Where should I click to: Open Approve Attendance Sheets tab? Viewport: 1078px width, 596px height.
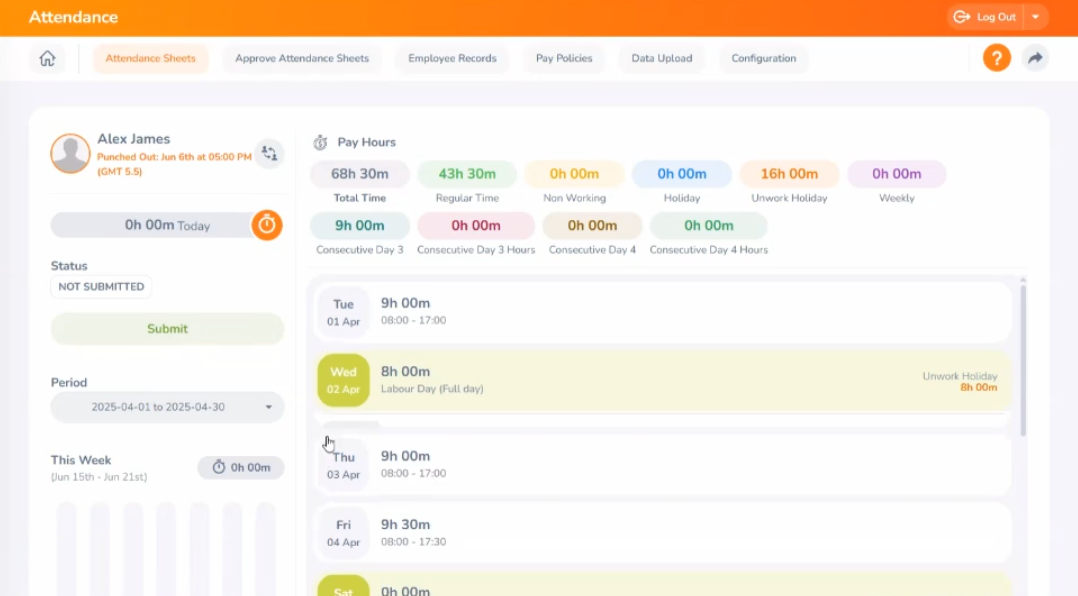302,58
